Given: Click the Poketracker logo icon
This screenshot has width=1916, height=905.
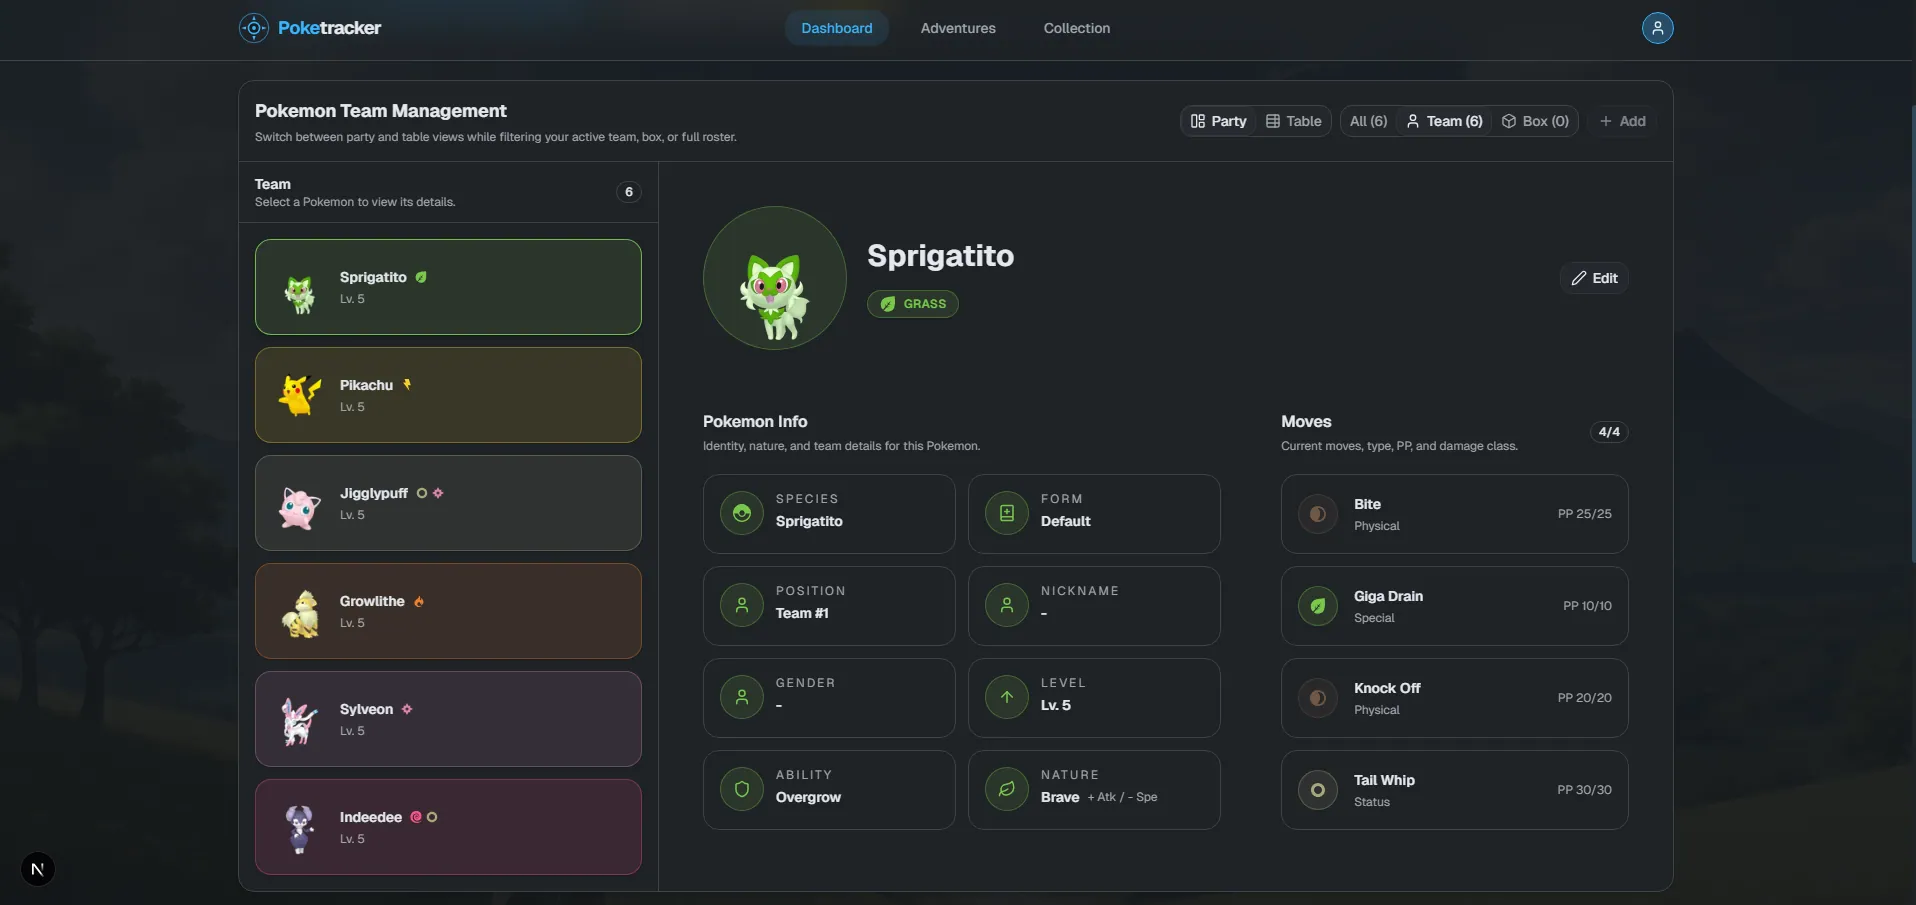Looking at the screenshot, I should 254,28.
